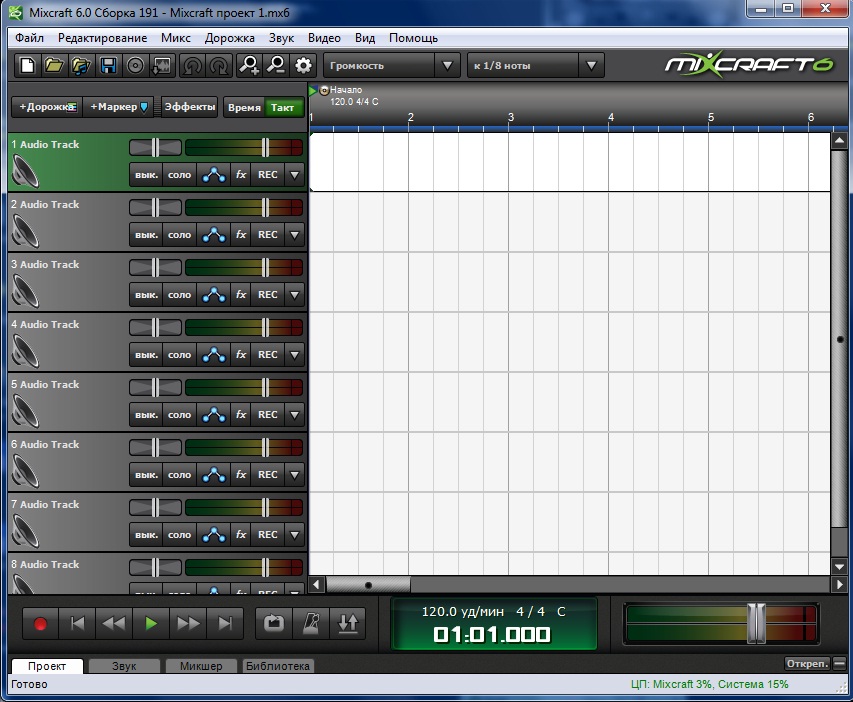Open fx for 5 Audio Track
The height and width of the screenshot is (702, 853).
click(x=241, y=415)
